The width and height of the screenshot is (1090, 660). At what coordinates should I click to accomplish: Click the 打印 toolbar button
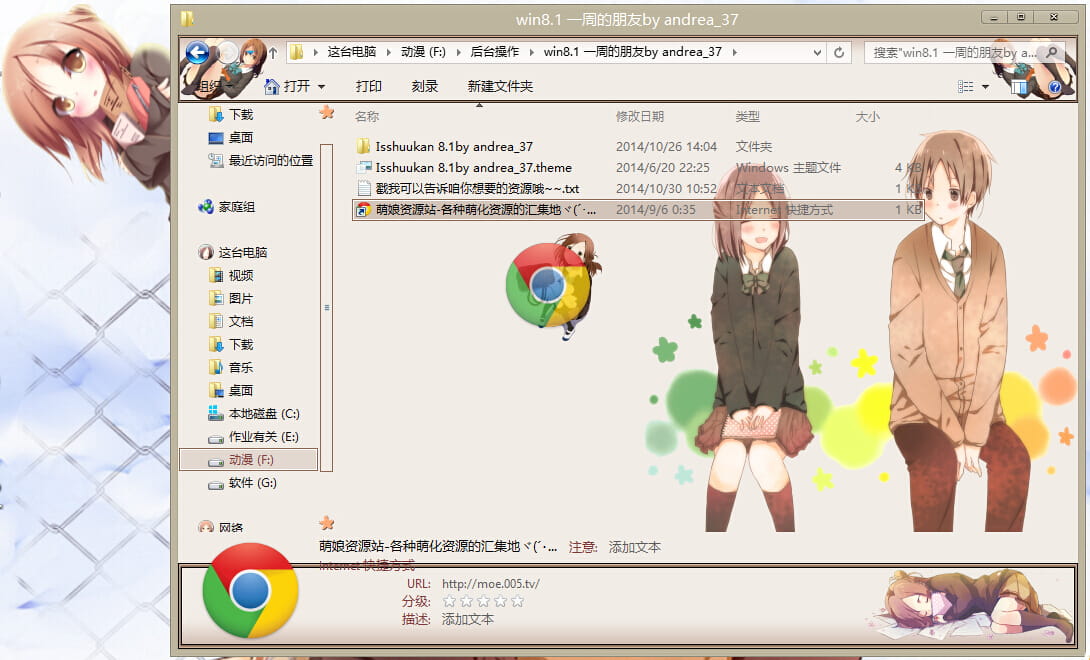pyautogui.click(x=369, y=86)
